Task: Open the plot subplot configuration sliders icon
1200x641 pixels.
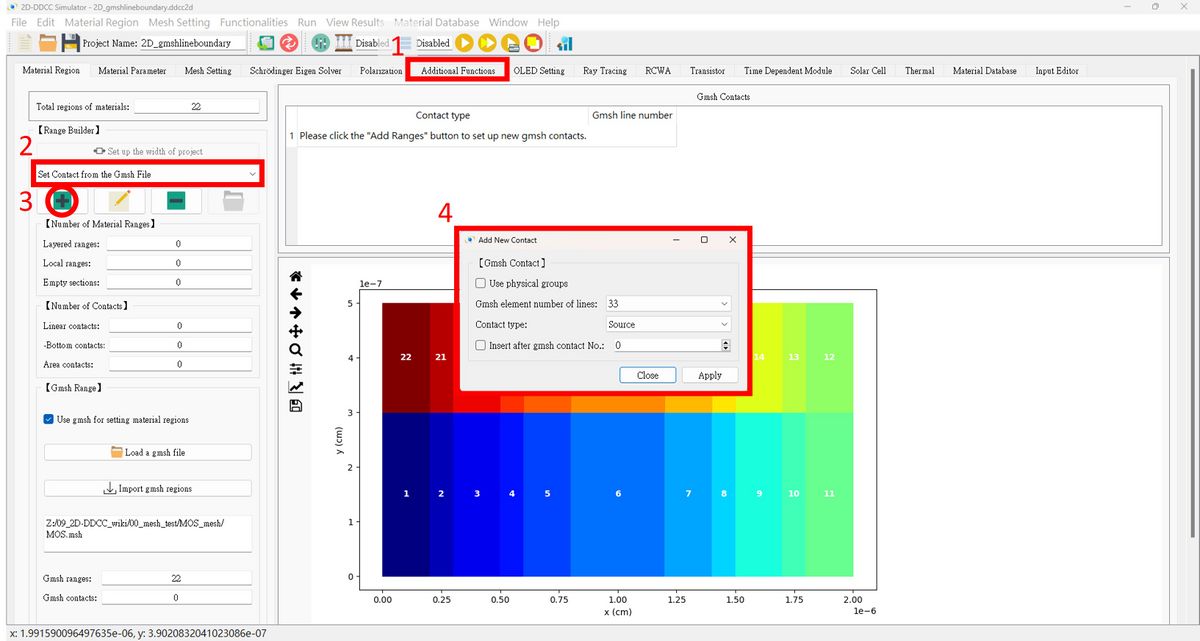Action: coord(295,368)
